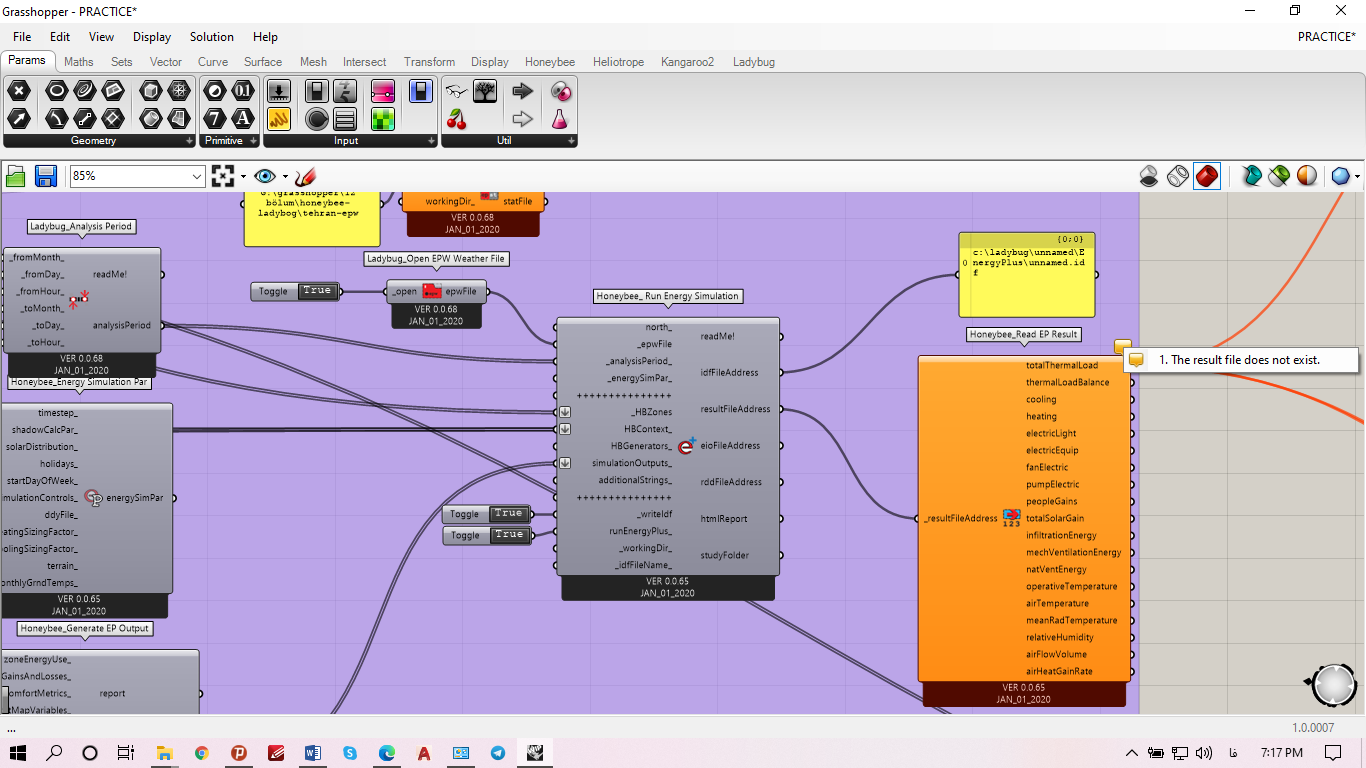Open the sketch pen markup tool
Viewport: 1366px width, 768px height.
305,176
